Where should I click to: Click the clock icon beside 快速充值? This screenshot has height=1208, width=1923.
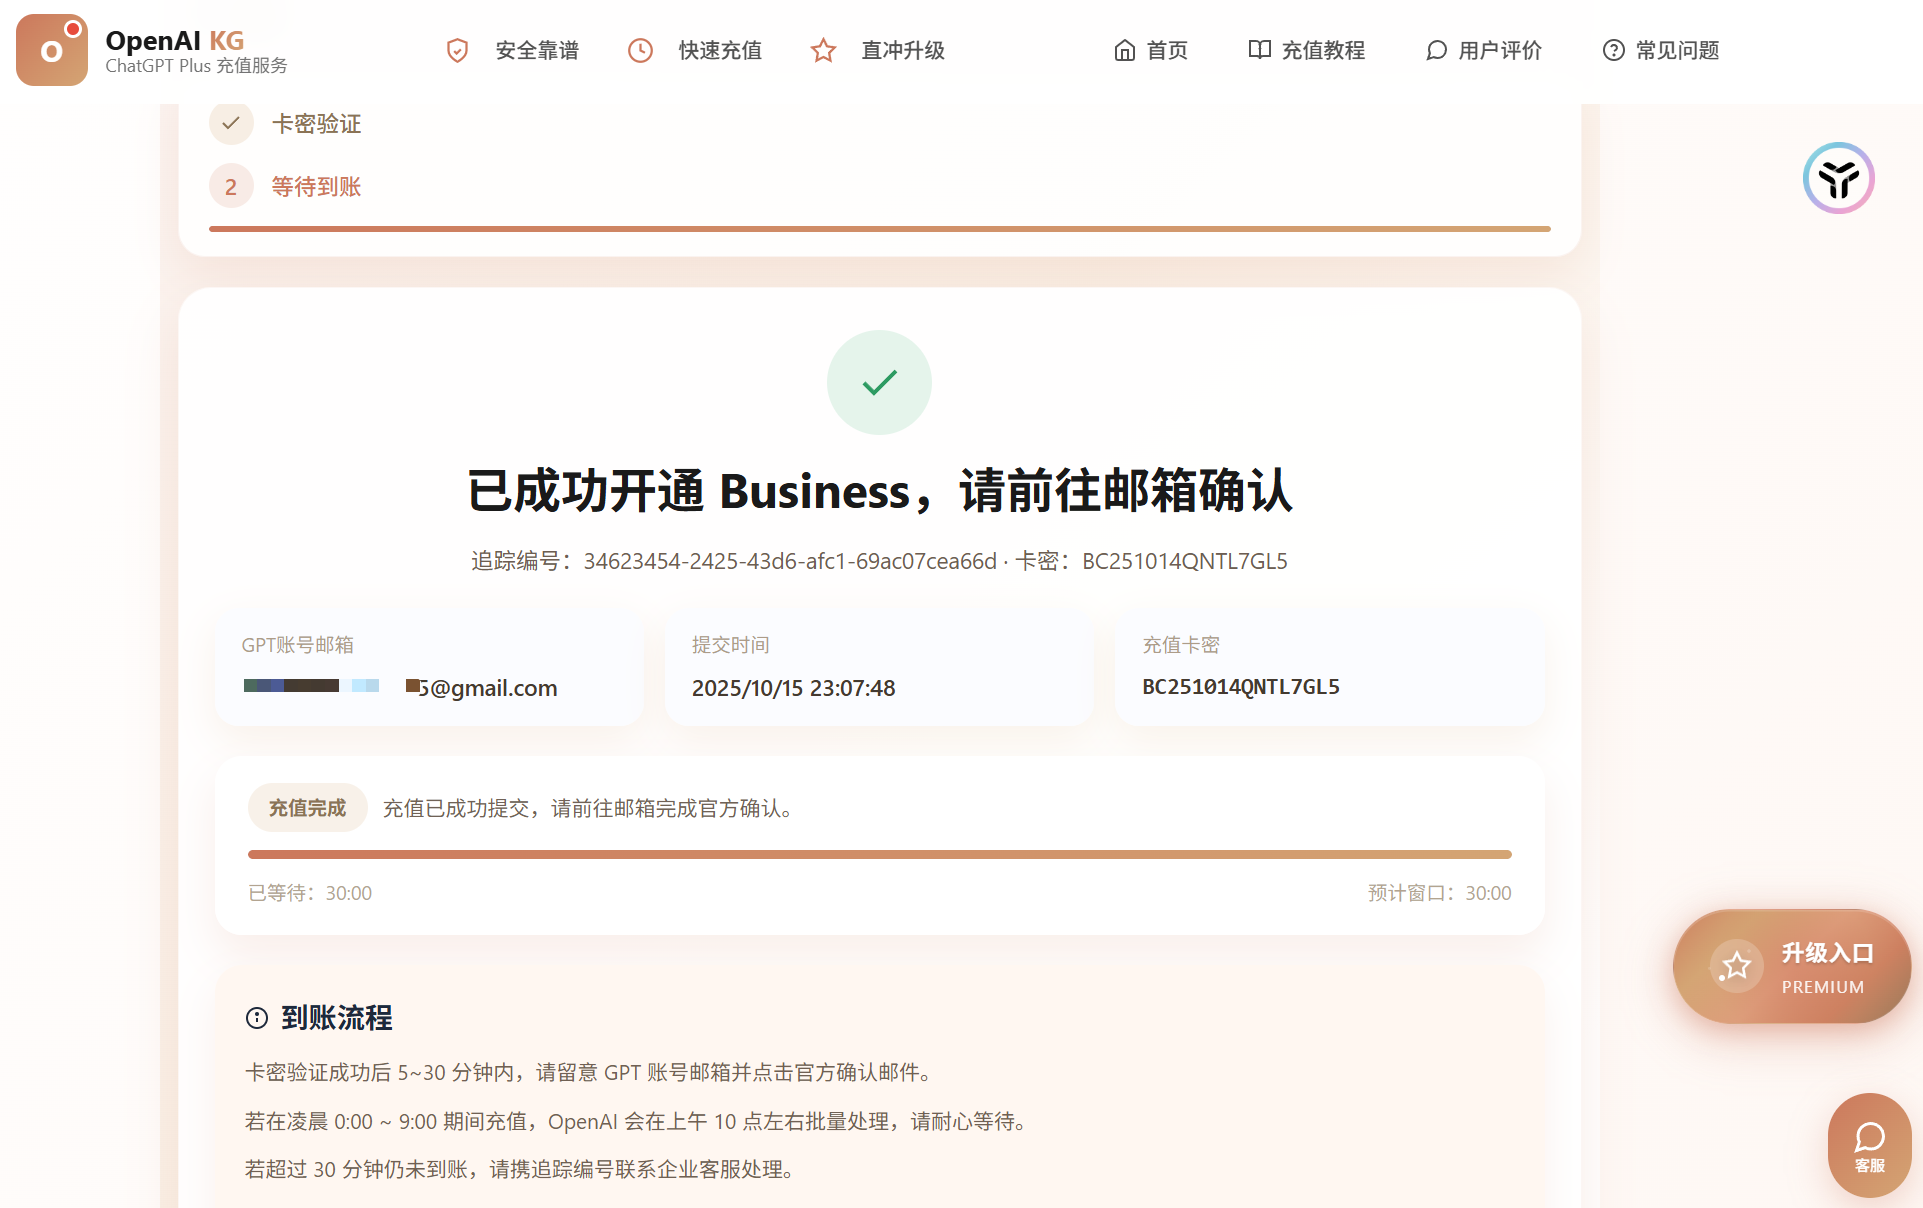(640, 50)
